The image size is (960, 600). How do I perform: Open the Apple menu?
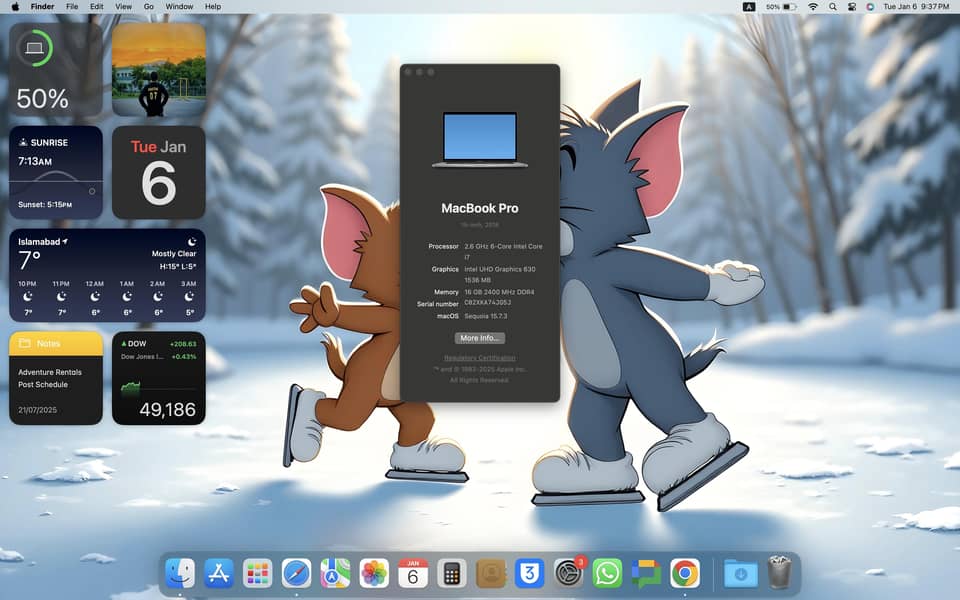tap(17, 7)
